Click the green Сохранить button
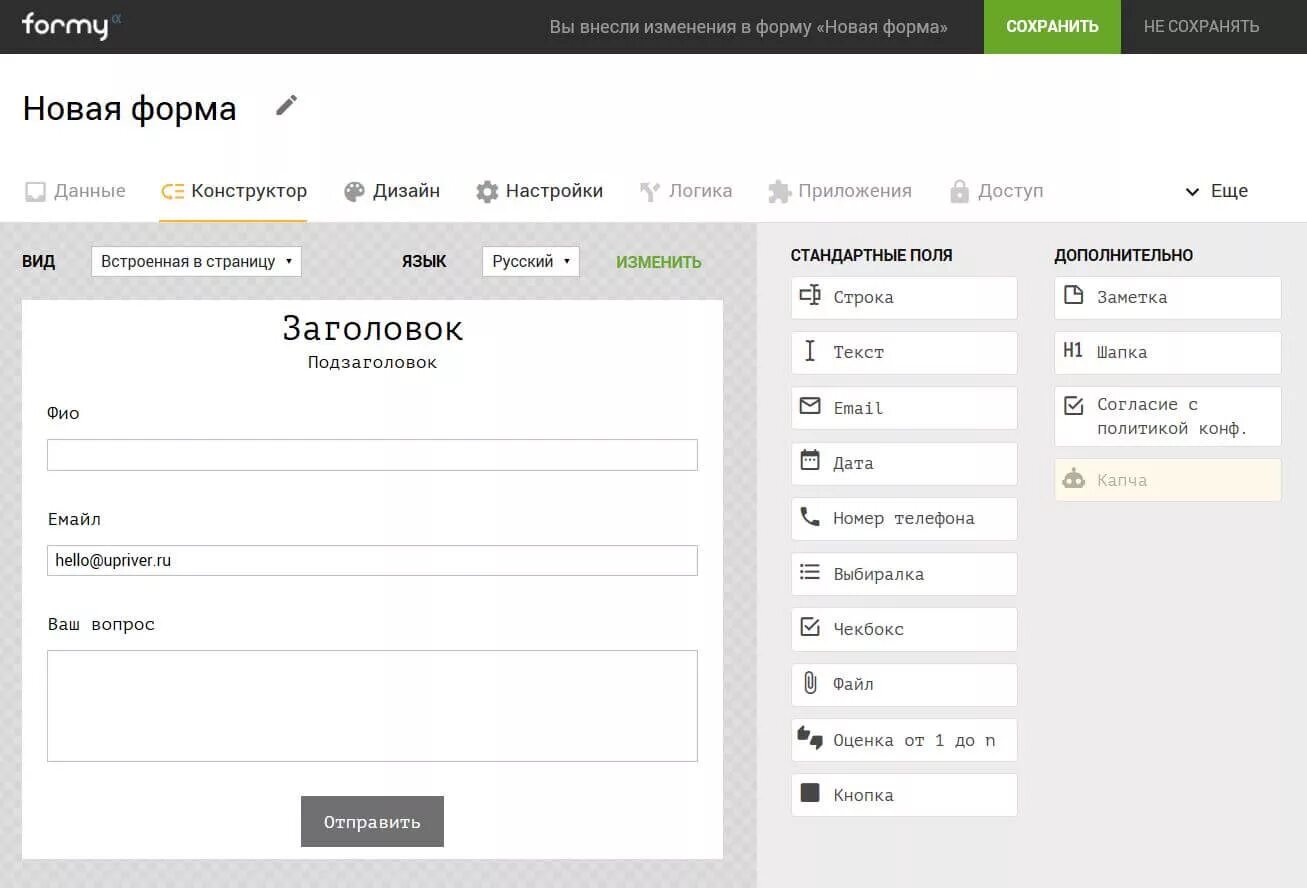This screenshot has height=888, width=1307. [1052, 27]
